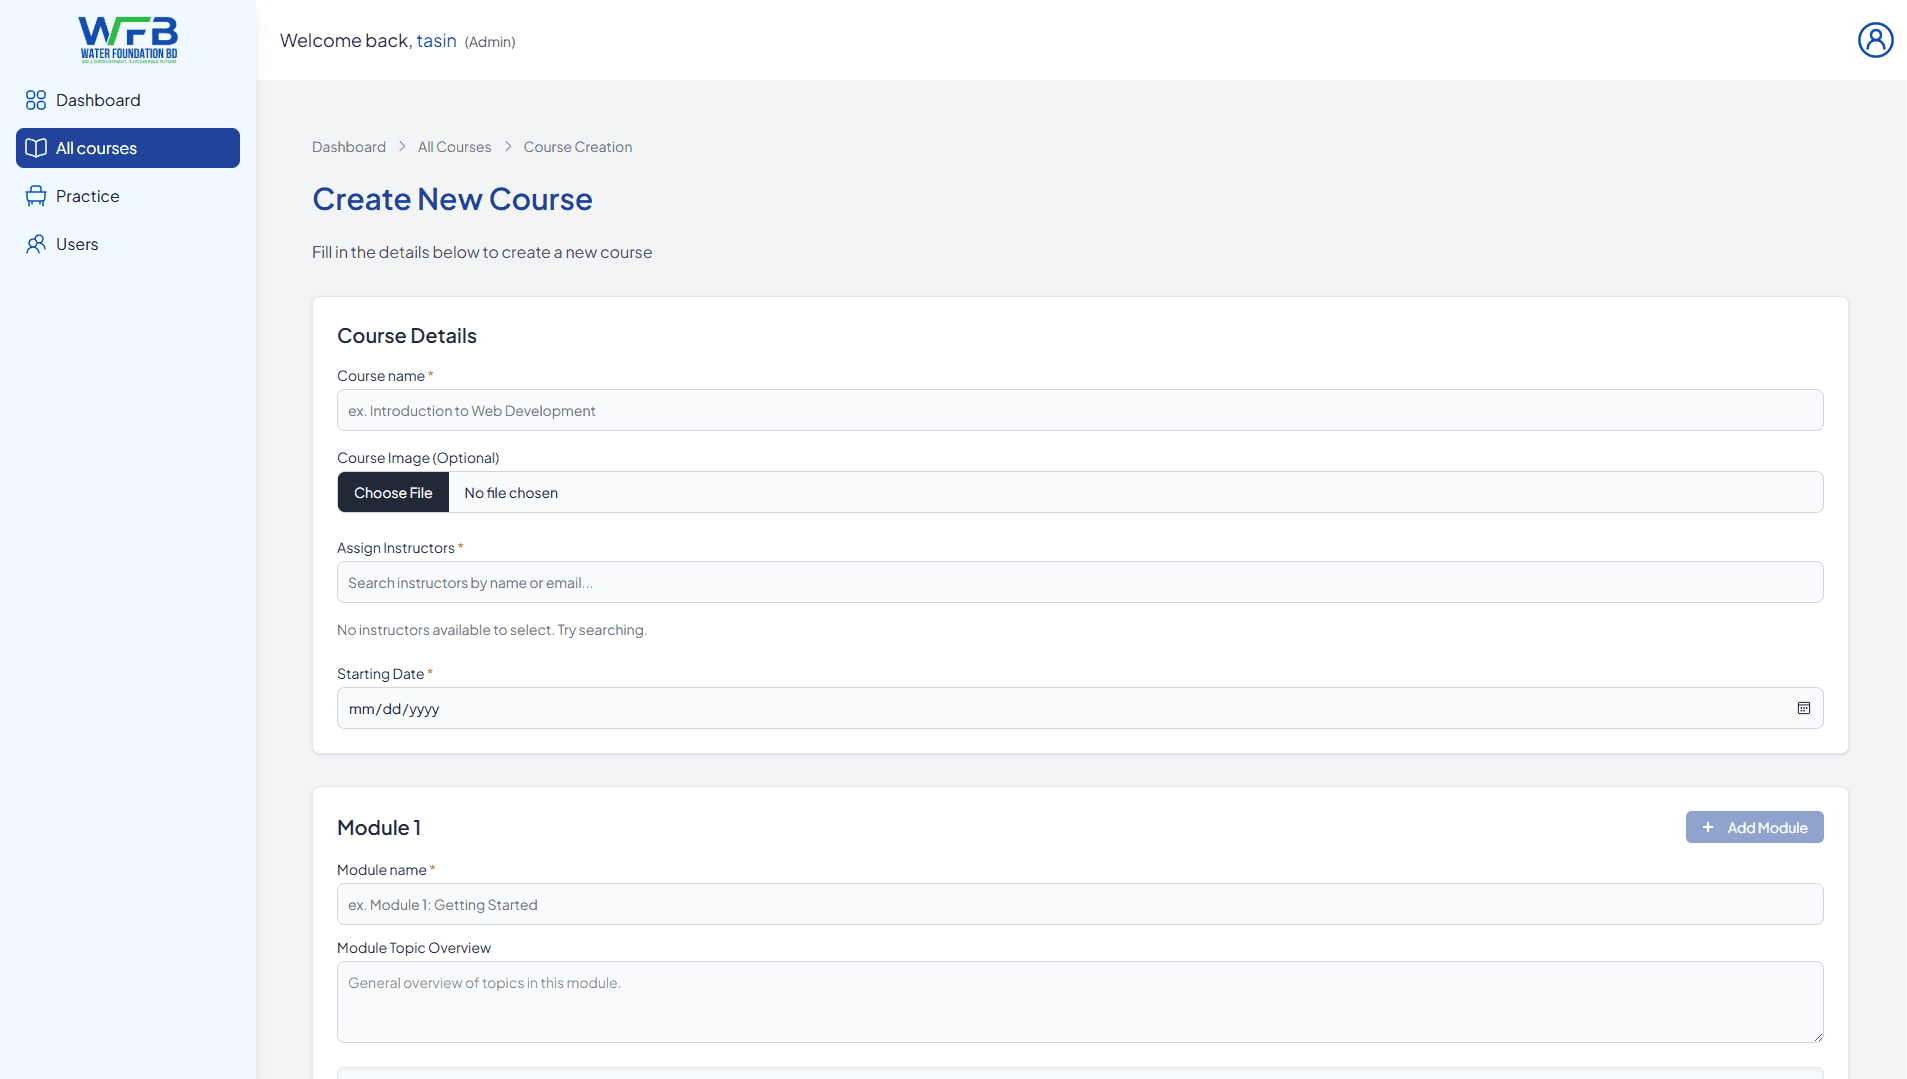Go to Practice section

click(128, 196)
